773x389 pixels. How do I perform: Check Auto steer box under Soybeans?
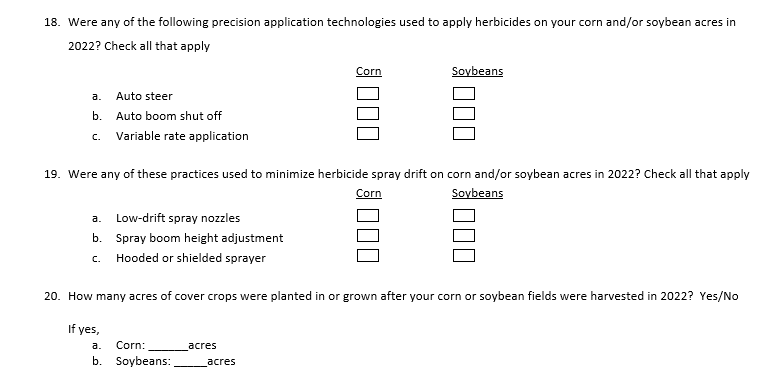click(464, 93)
